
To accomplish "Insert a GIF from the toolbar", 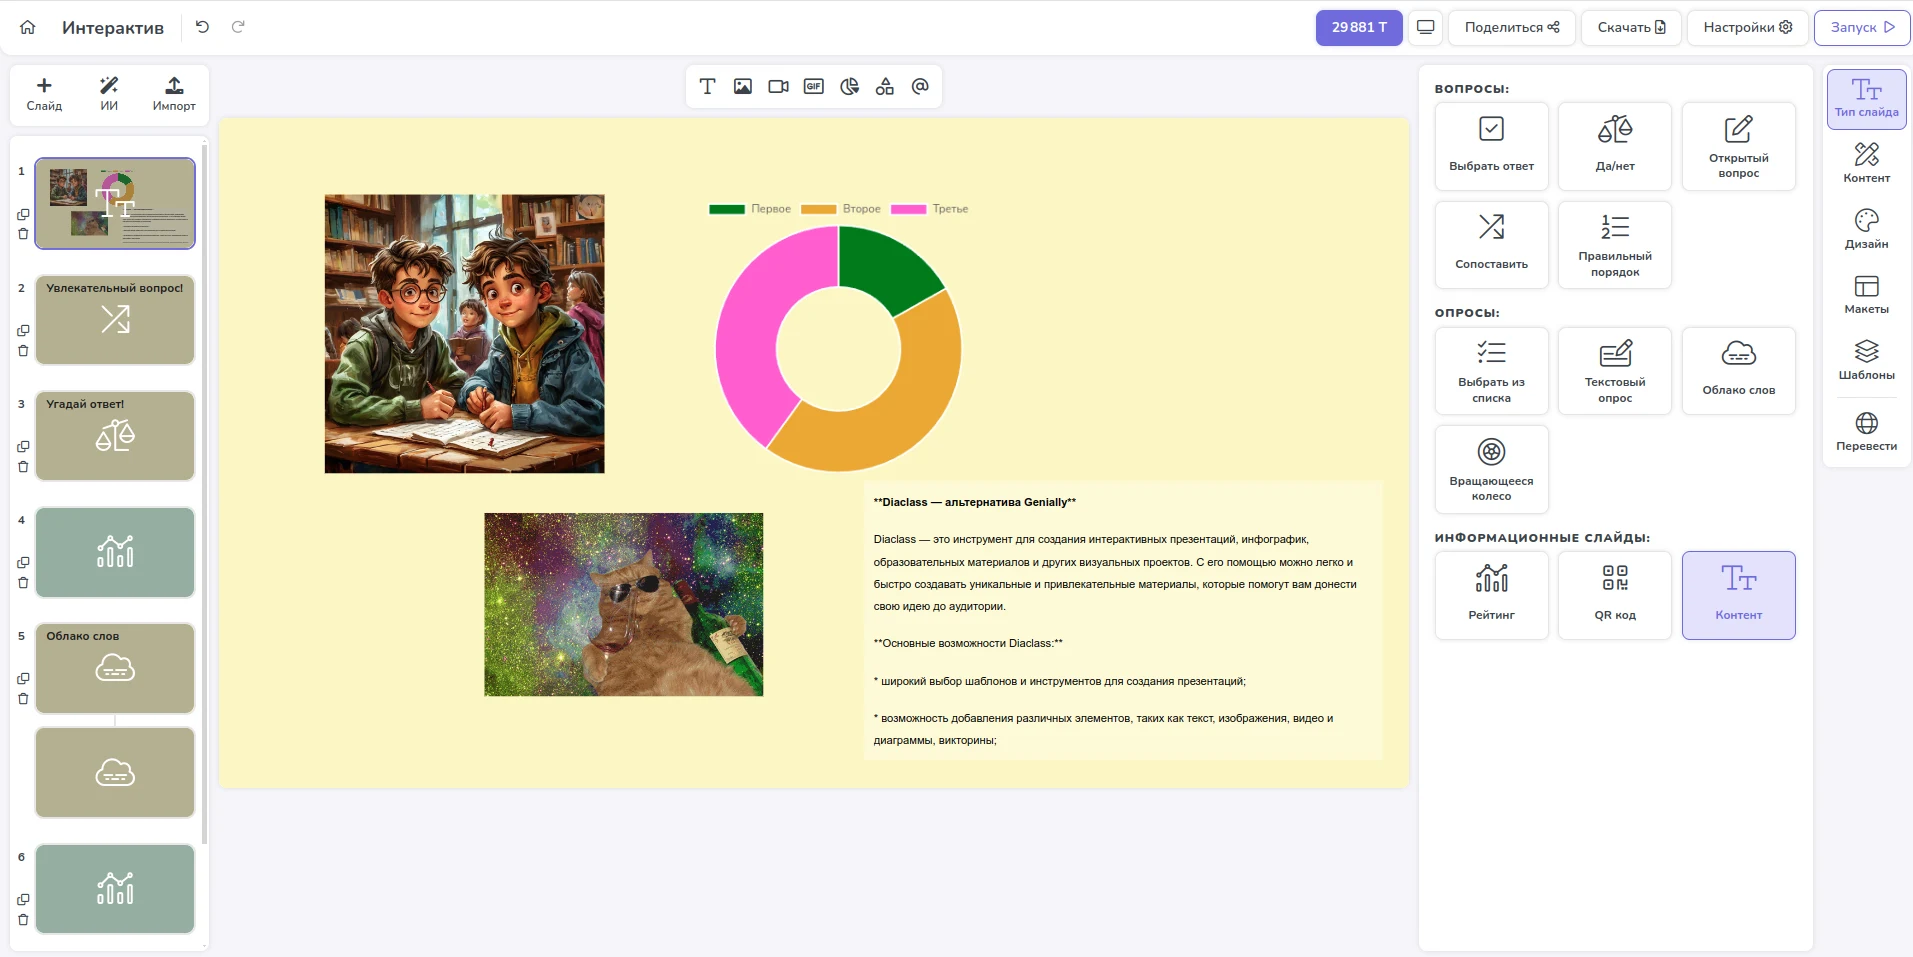I will click(814, 87).
